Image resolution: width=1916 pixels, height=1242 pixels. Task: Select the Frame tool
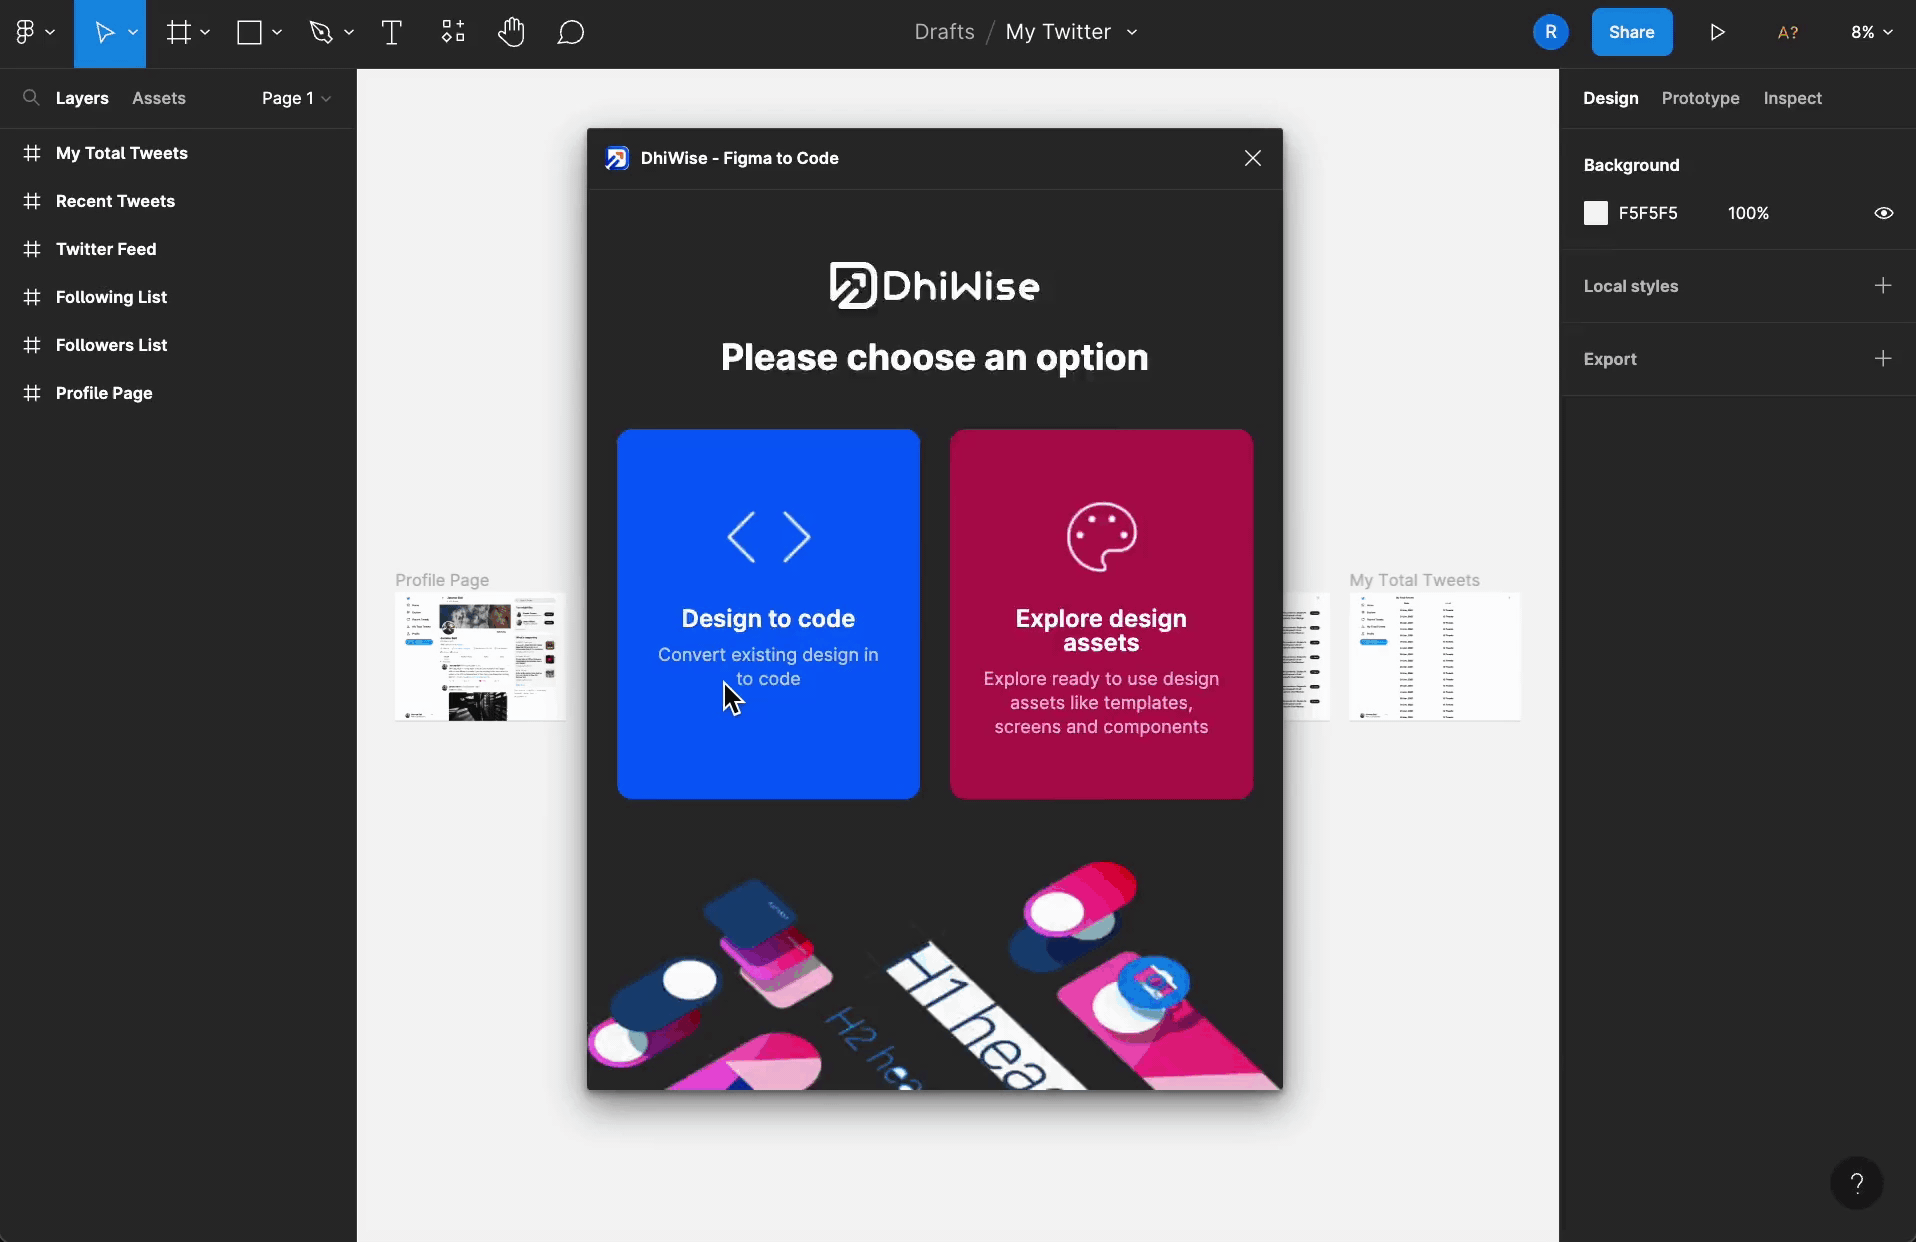[178, 33]
